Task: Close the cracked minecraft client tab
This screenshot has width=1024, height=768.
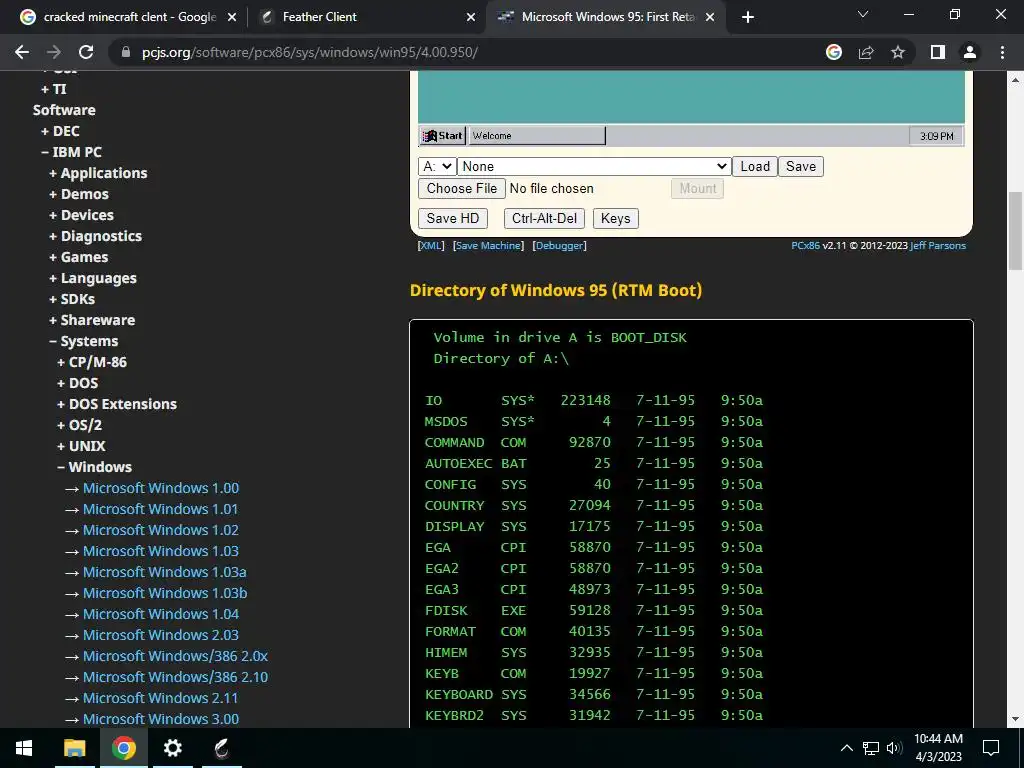Action: tap(232, 17)
